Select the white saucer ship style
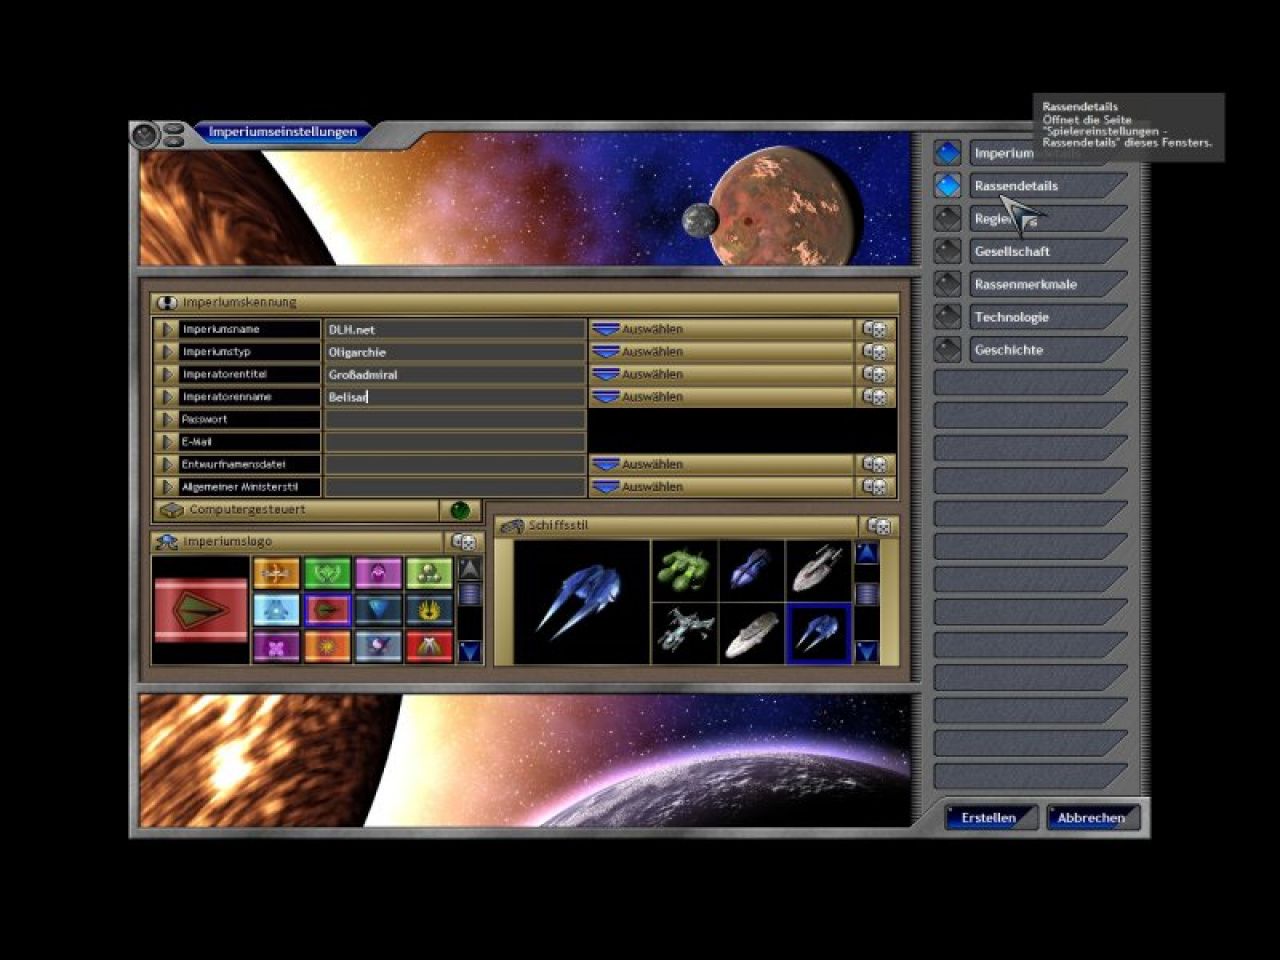Image resolution: width=1280 pixels, height=960 pixels. 818,570
